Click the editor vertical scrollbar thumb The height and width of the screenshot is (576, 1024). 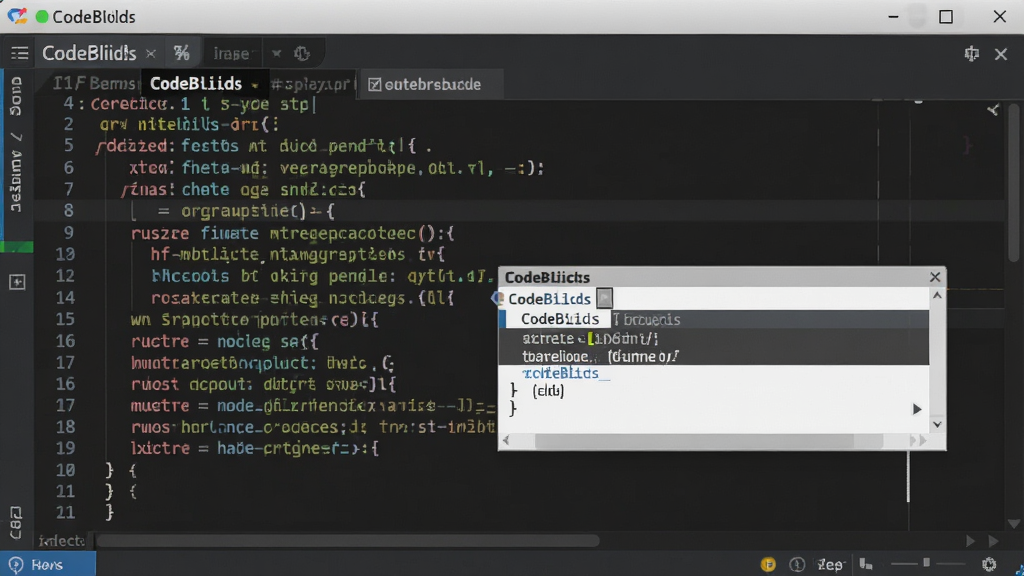[x=1014, y=183]
